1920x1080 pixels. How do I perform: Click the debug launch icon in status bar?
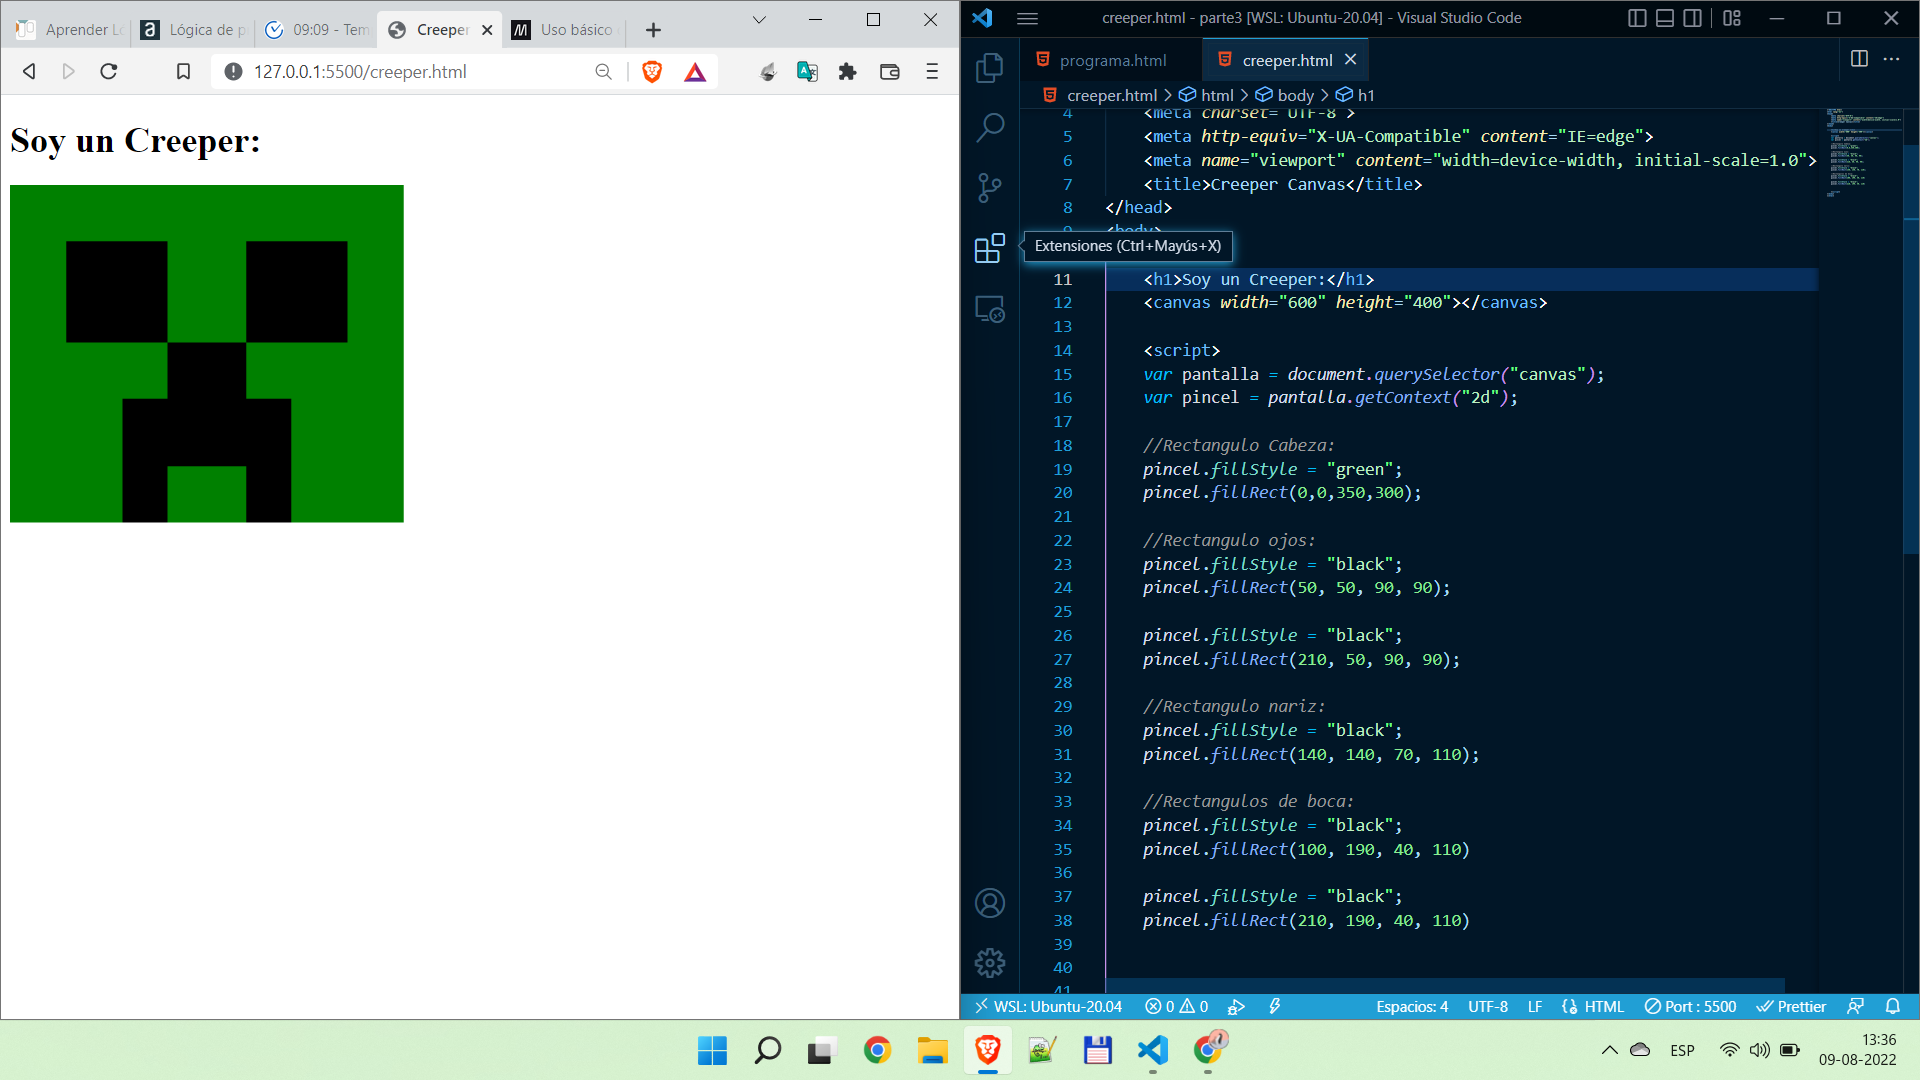coord(1237,1006)
